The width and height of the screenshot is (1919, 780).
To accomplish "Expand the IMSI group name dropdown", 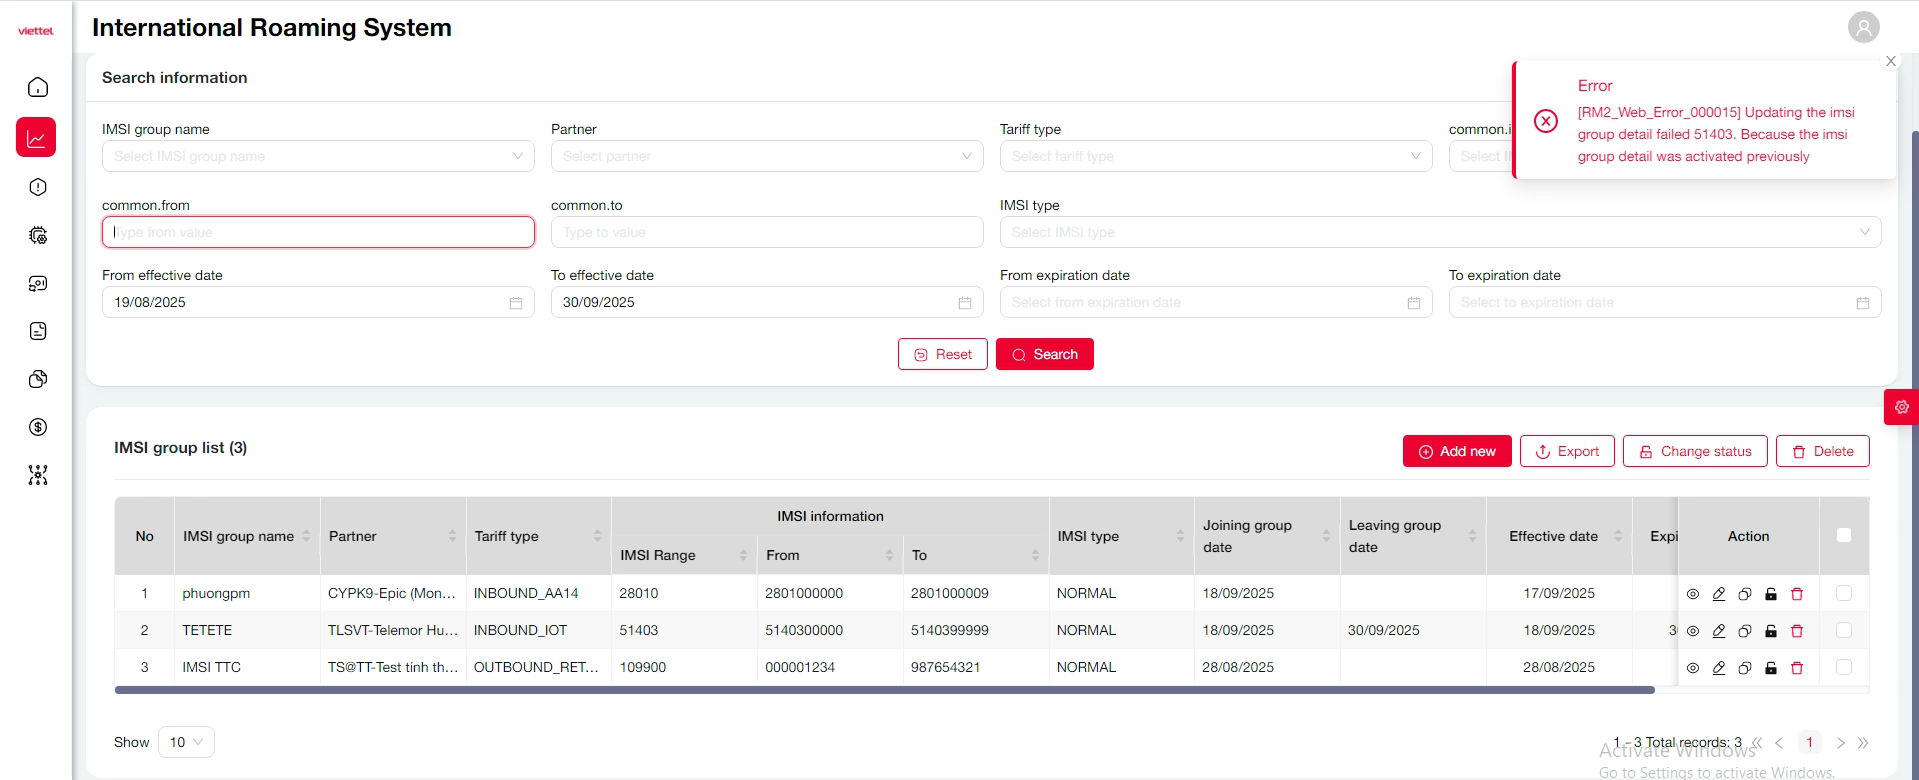I will [318, 157].
